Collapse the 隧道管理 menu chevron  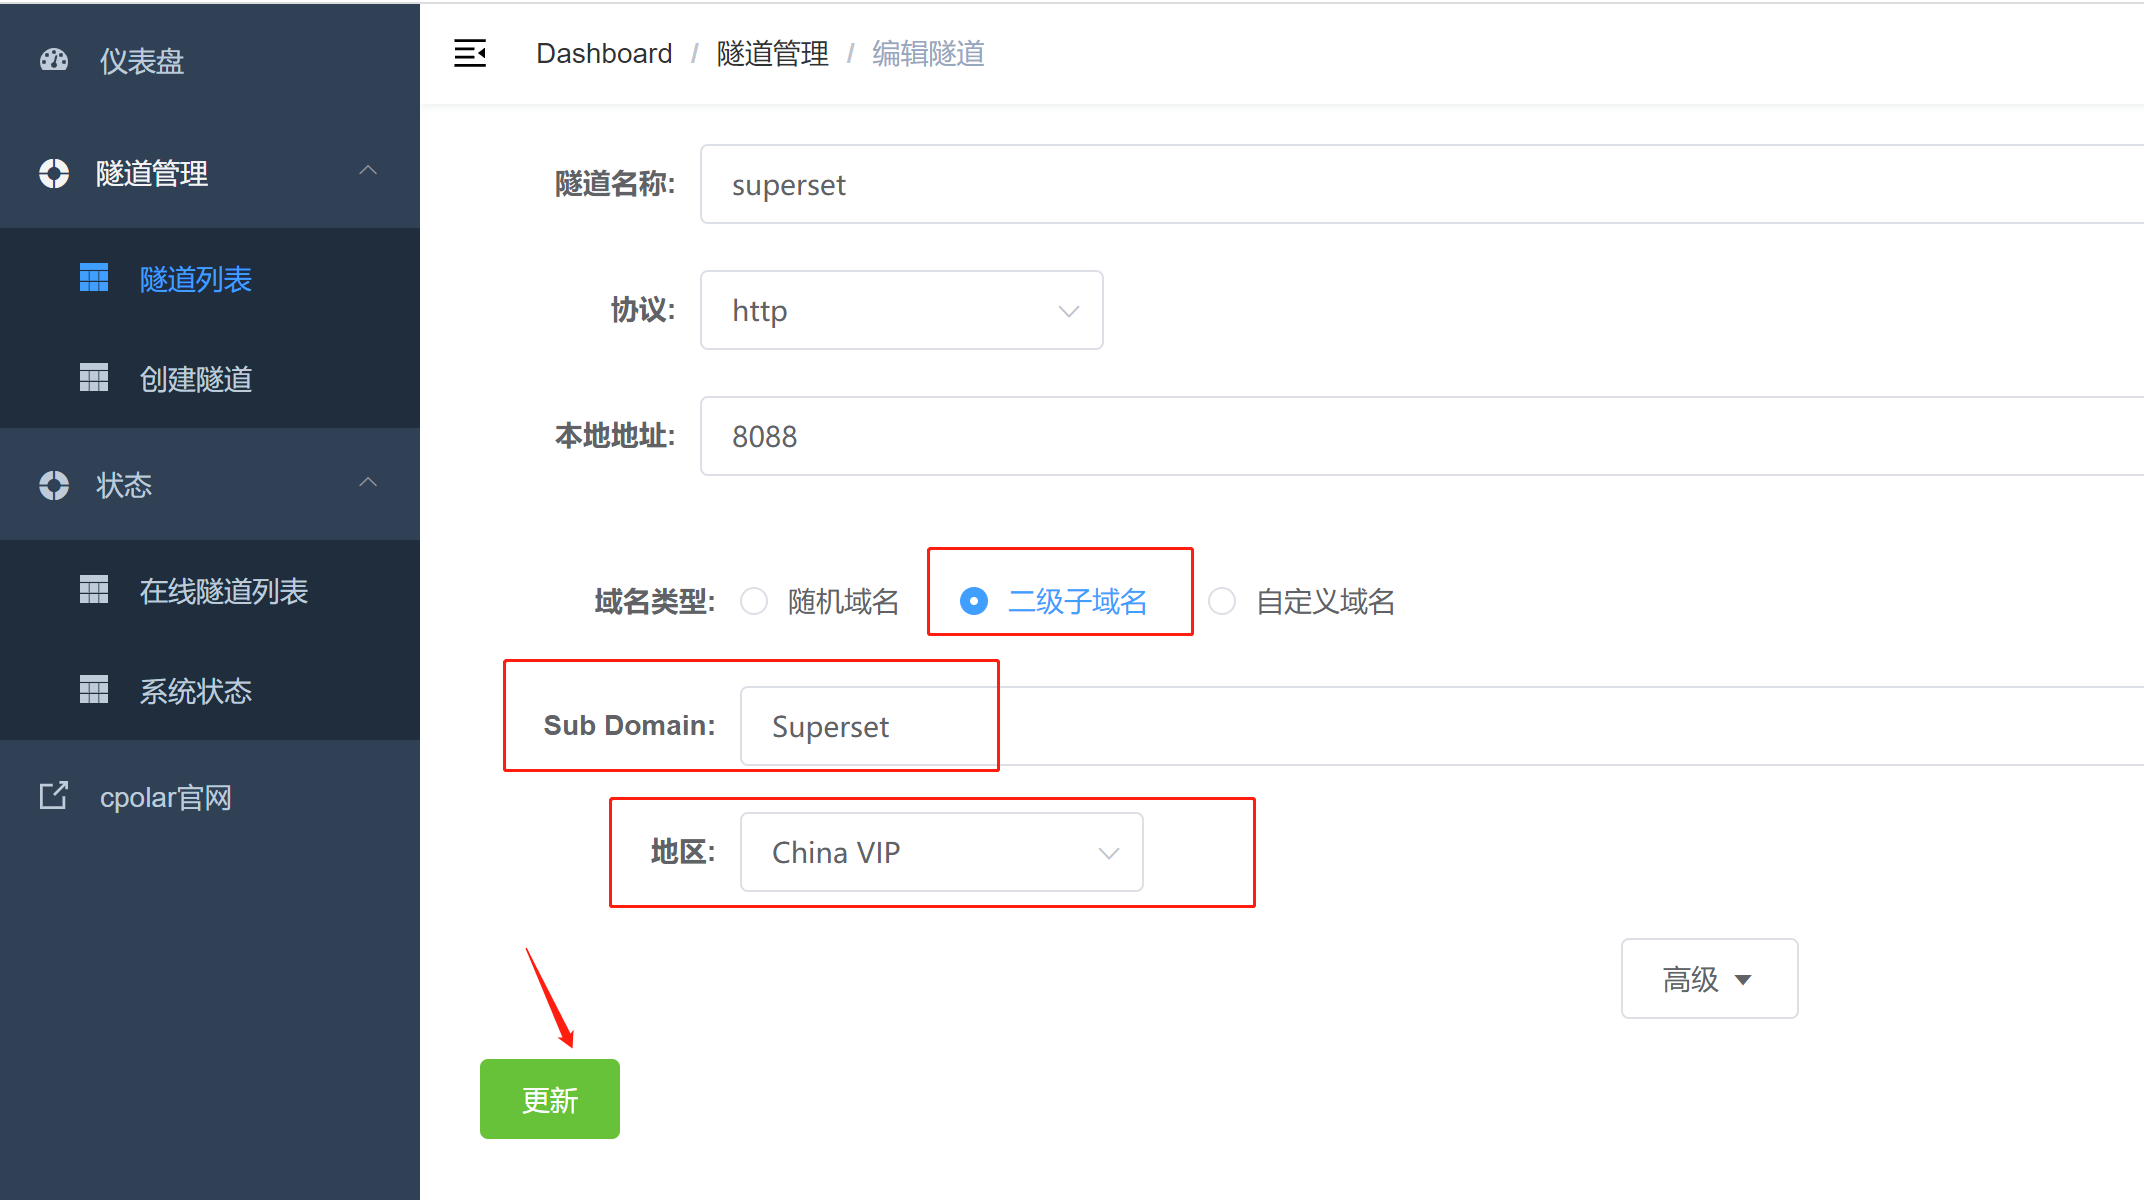click(368, 171)
